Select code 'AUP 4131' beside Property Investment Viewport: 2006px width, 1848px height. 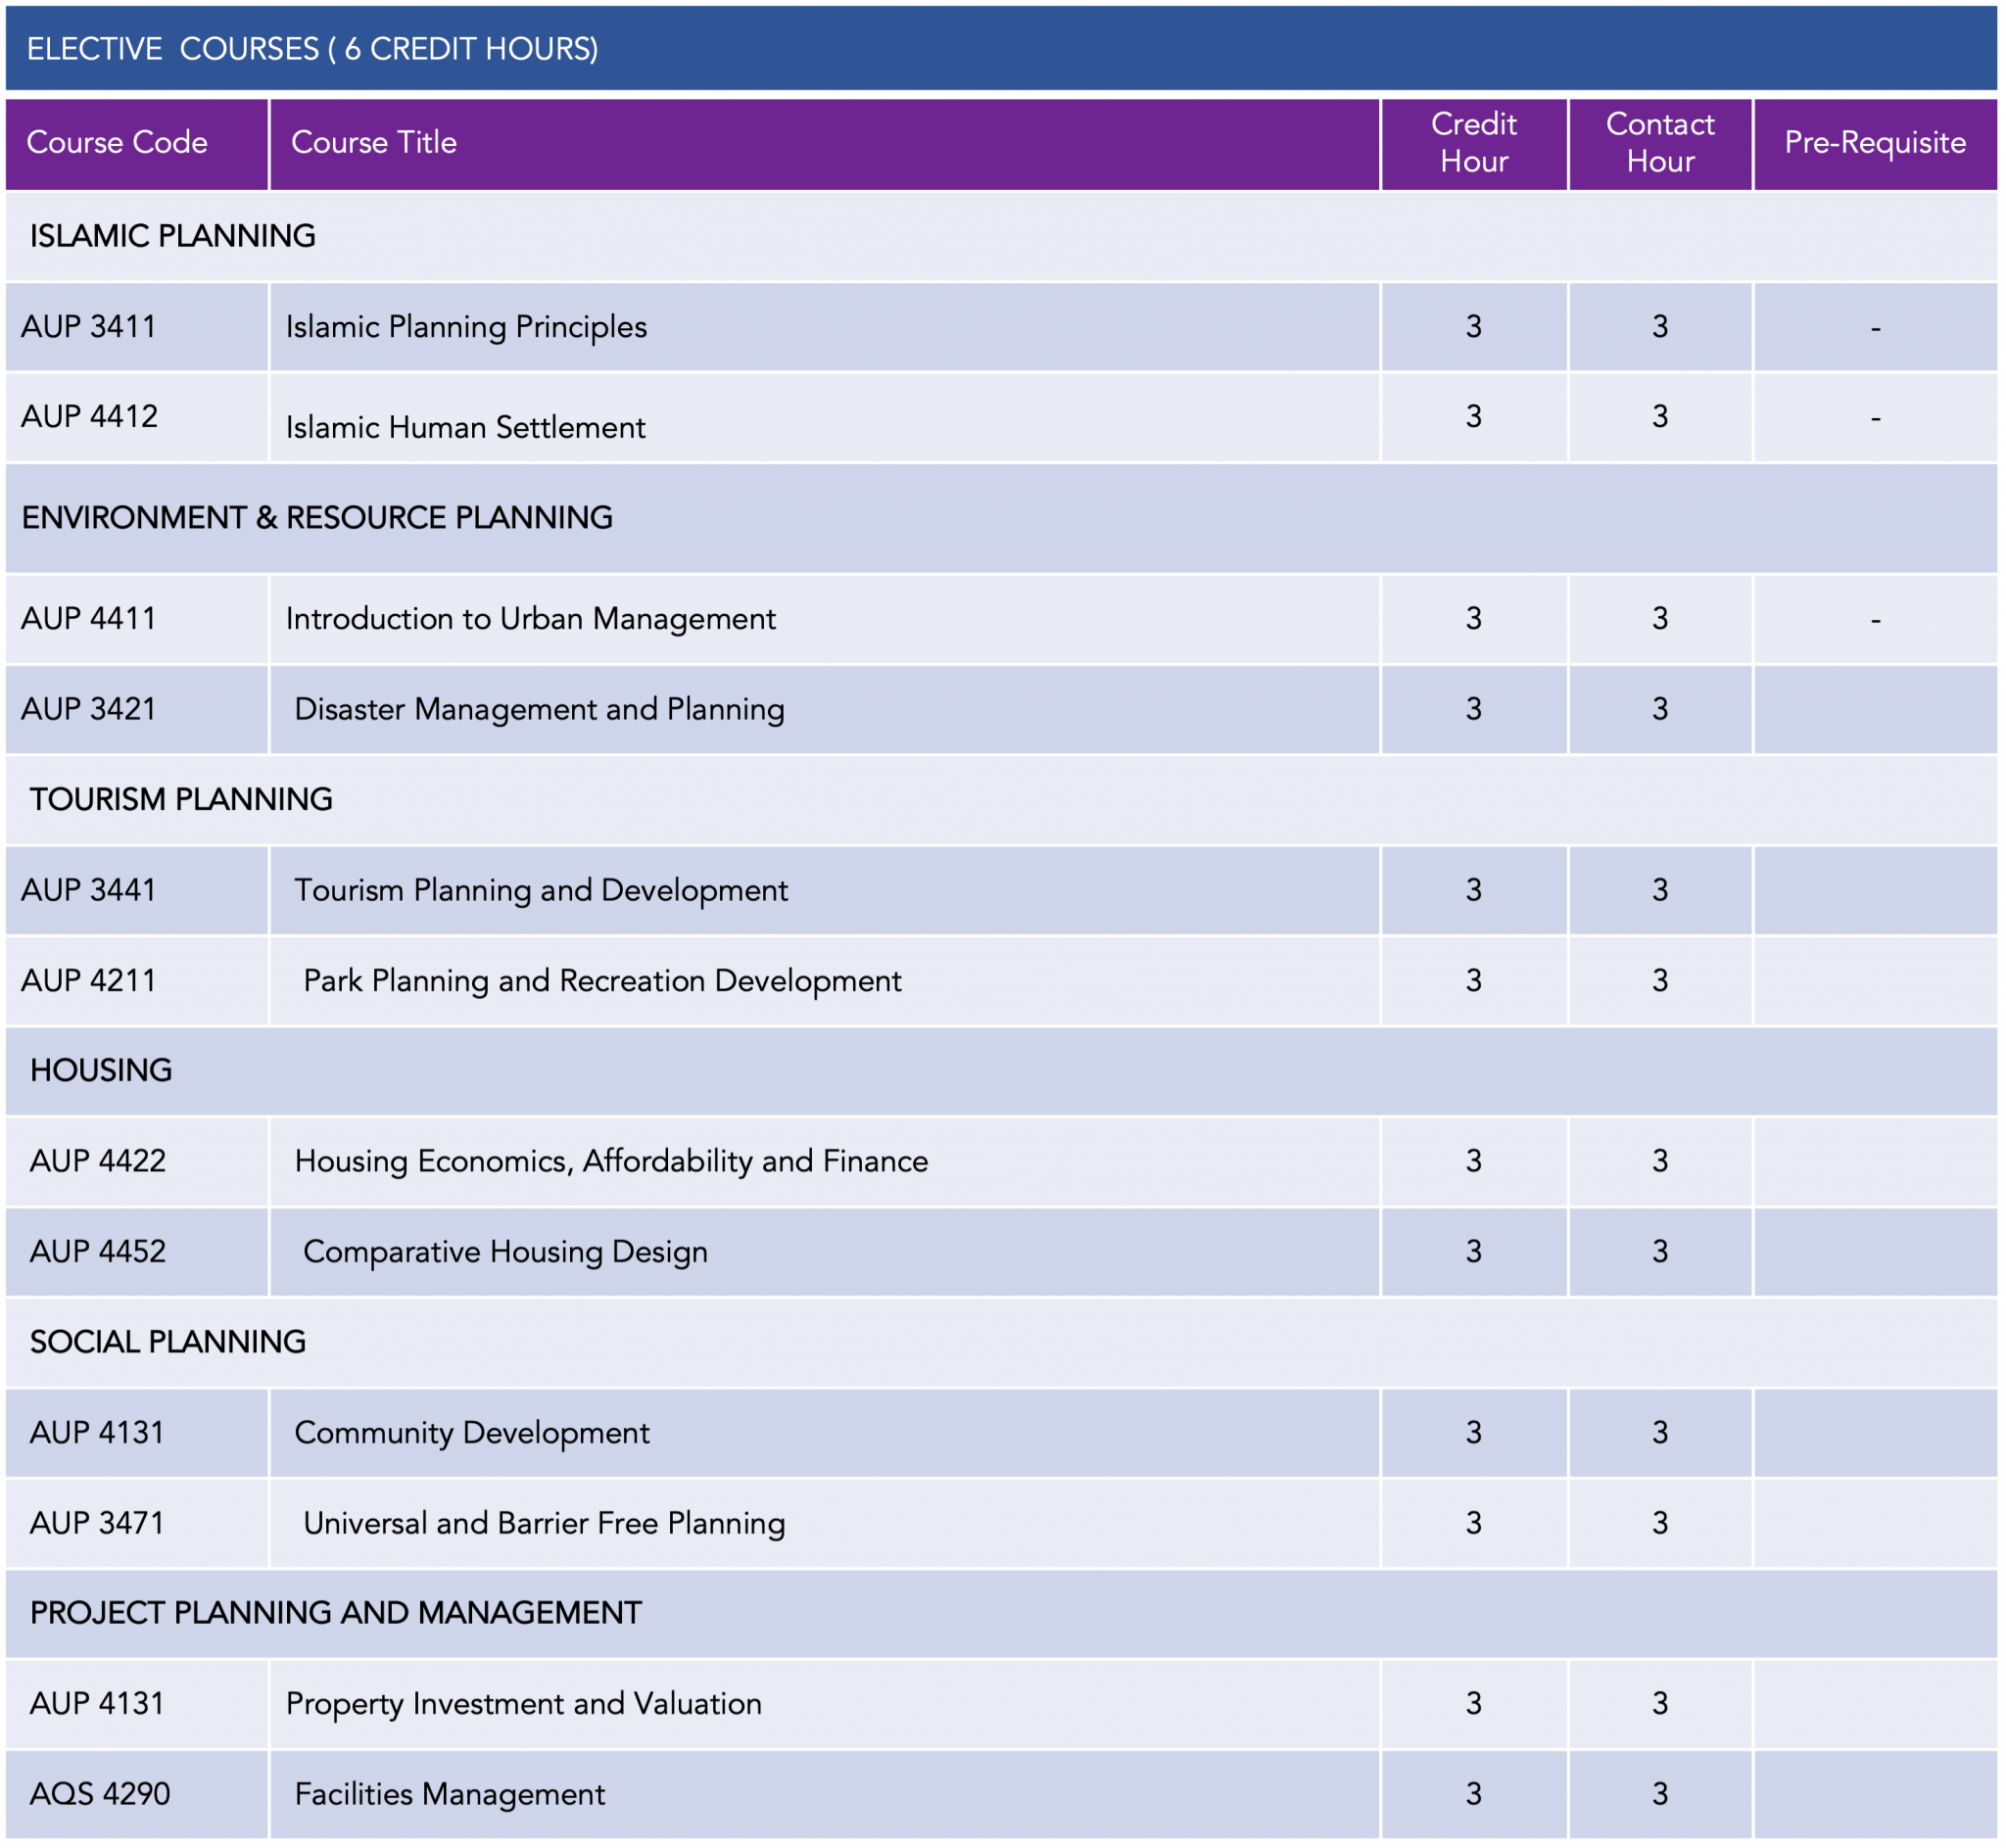click(97, 1704)
